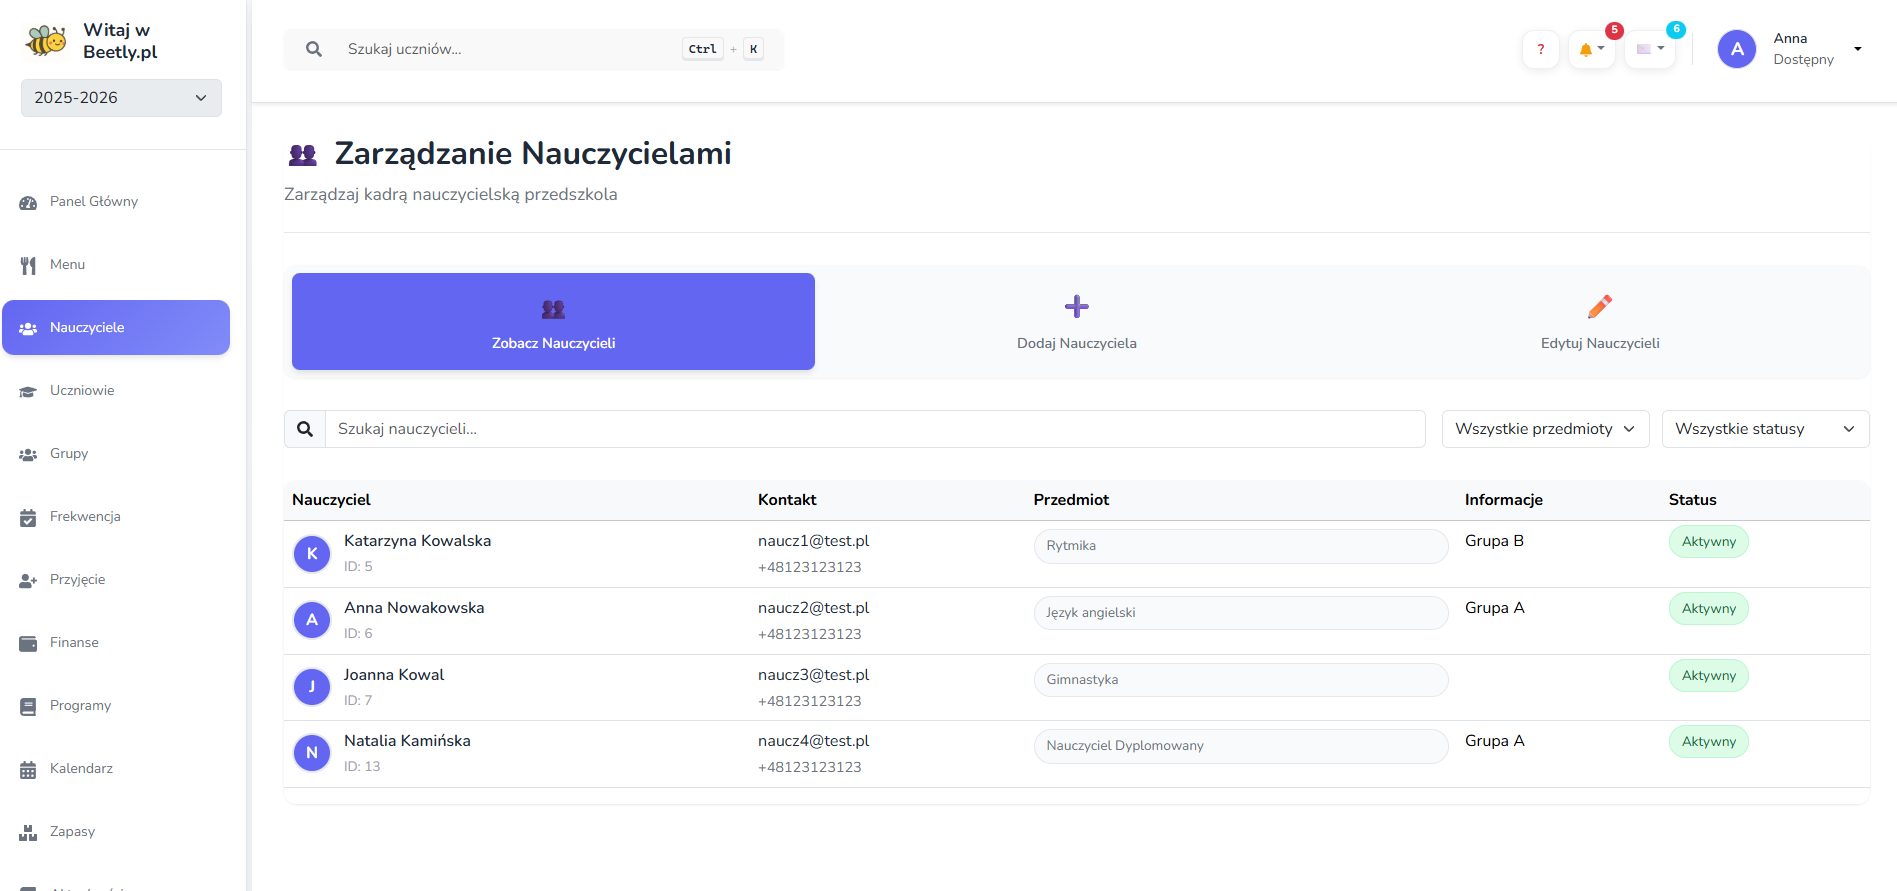
Task: Click the Uczniowie graduation cap icon
Action: 28,391
